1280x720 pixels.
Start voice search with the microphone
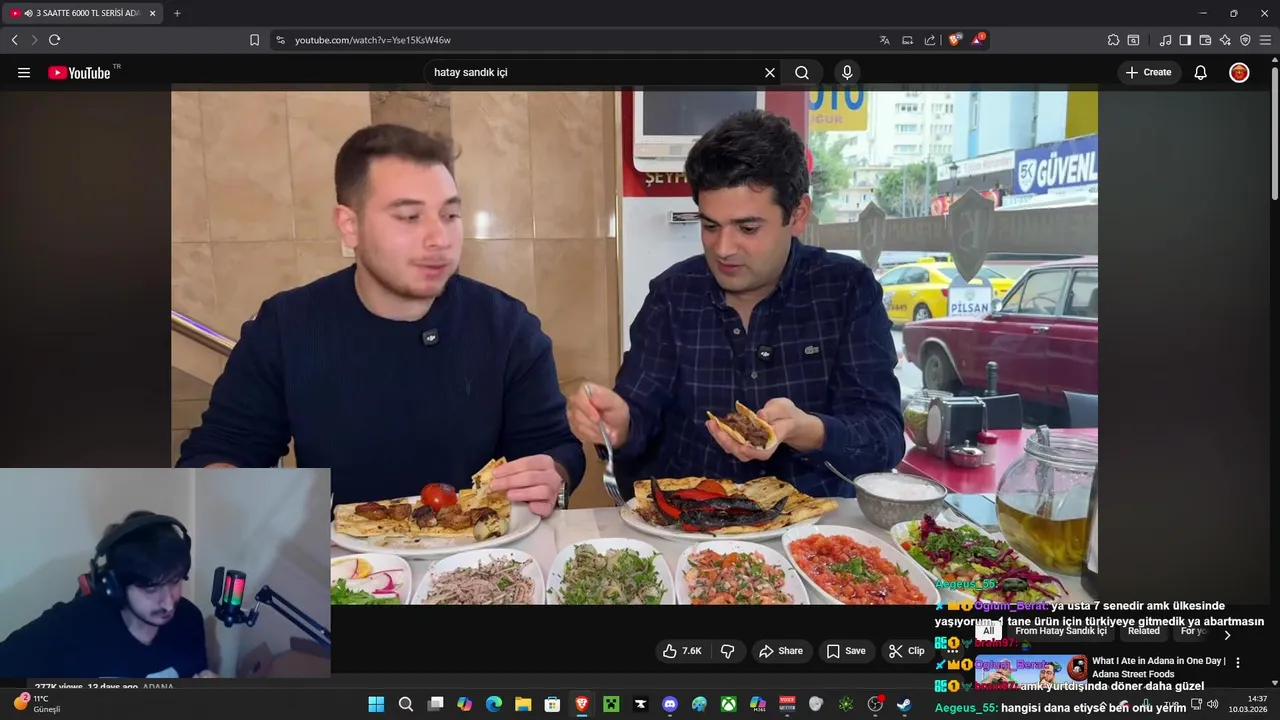pyautogui.click(x=847, y=73)
